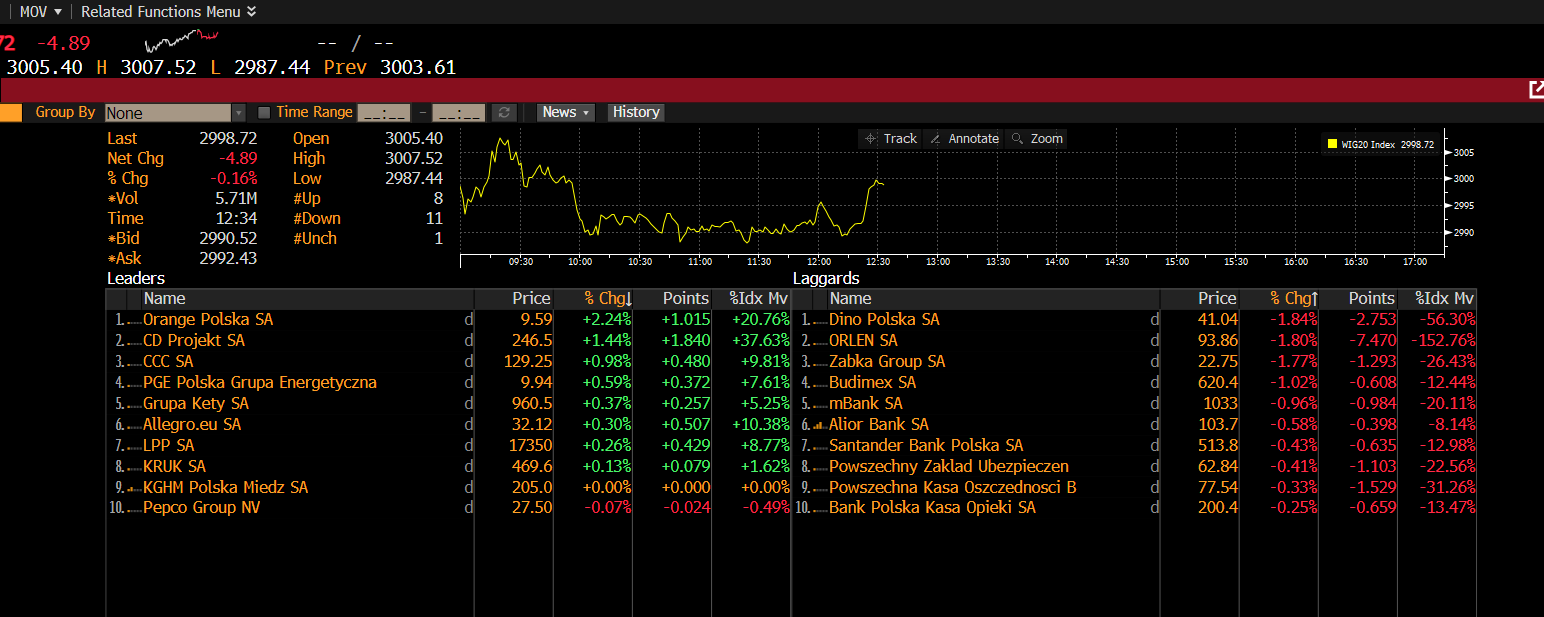The width and height of the screenshot is (1544, 617).
Task: Open the pop-out icon on red bar
Action: point(1536,90)
